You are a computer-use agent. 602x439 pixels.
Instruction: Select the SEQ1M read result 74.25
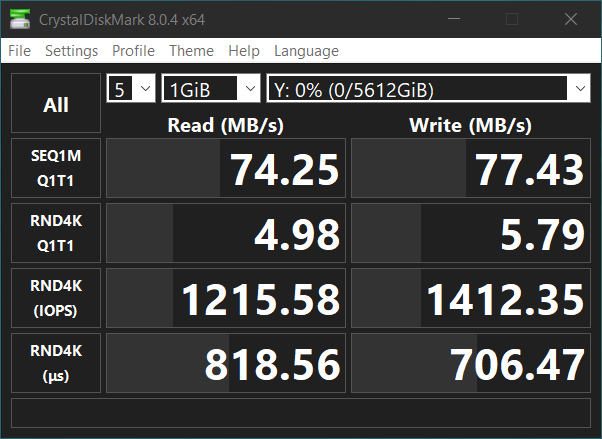click(x=226, y=168)
